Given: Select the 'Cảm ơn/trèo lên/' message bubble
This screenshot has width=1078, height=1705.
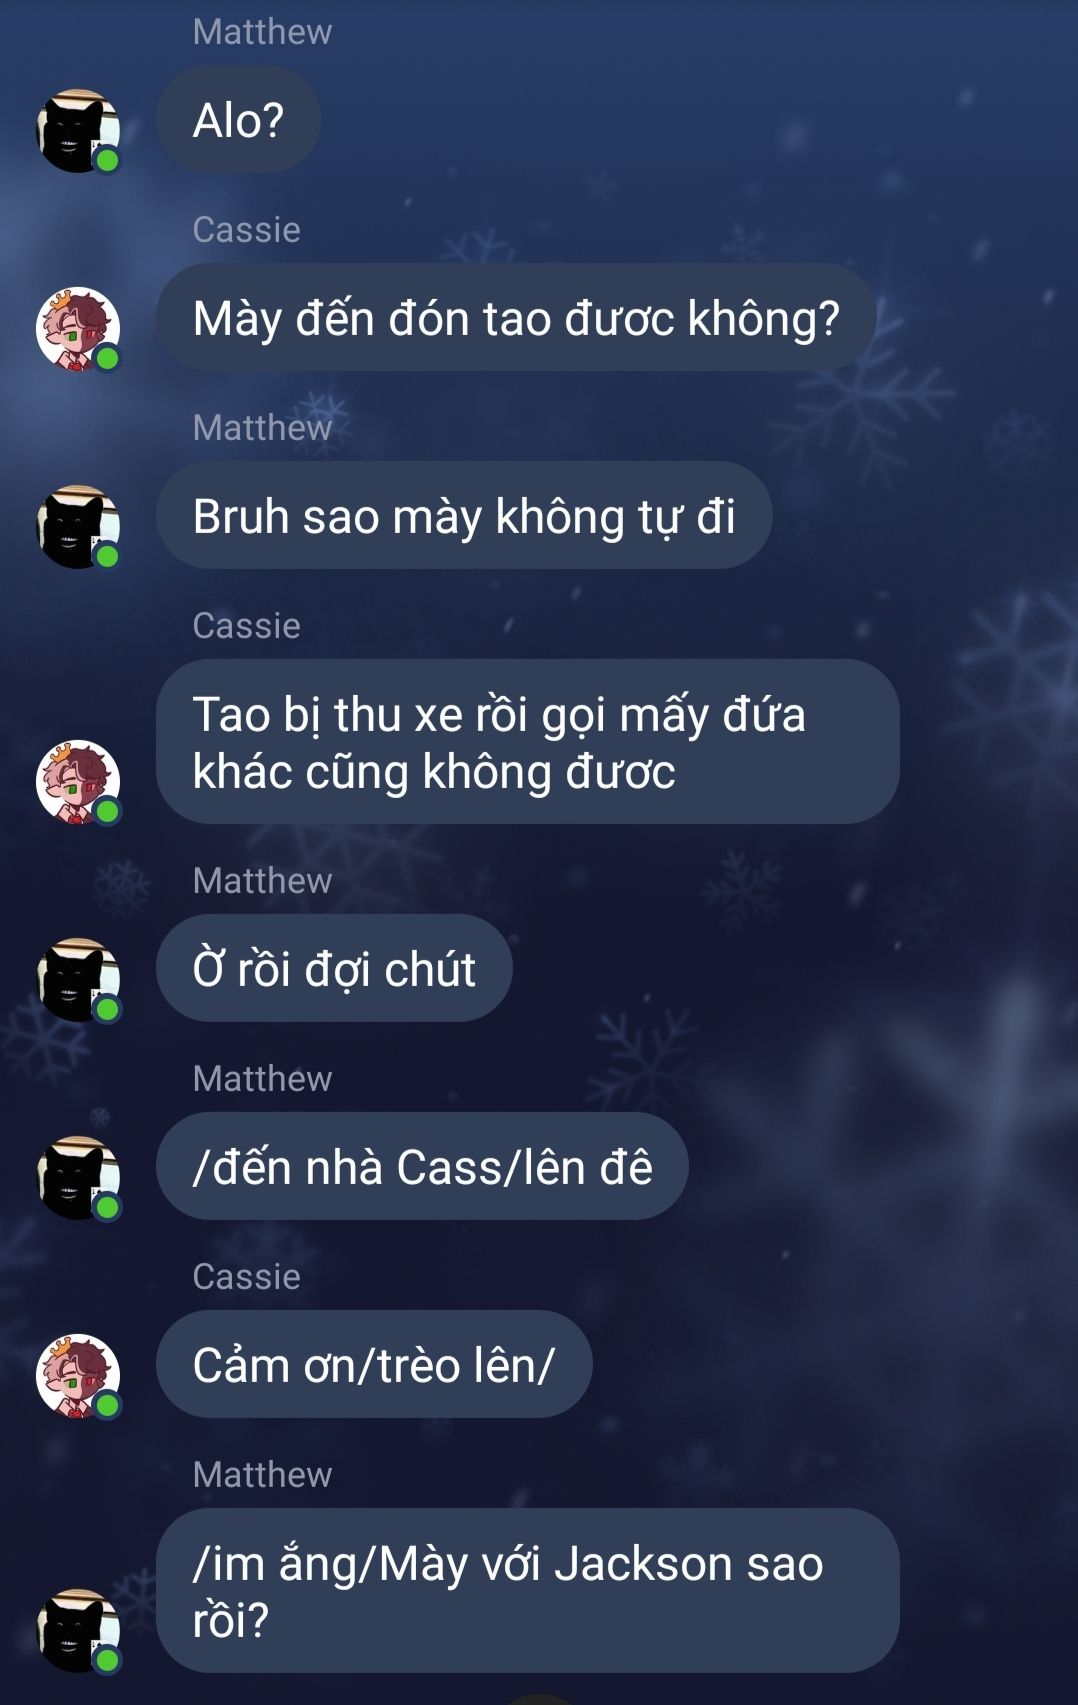Looking at the screenshot, I should 374,1365.
